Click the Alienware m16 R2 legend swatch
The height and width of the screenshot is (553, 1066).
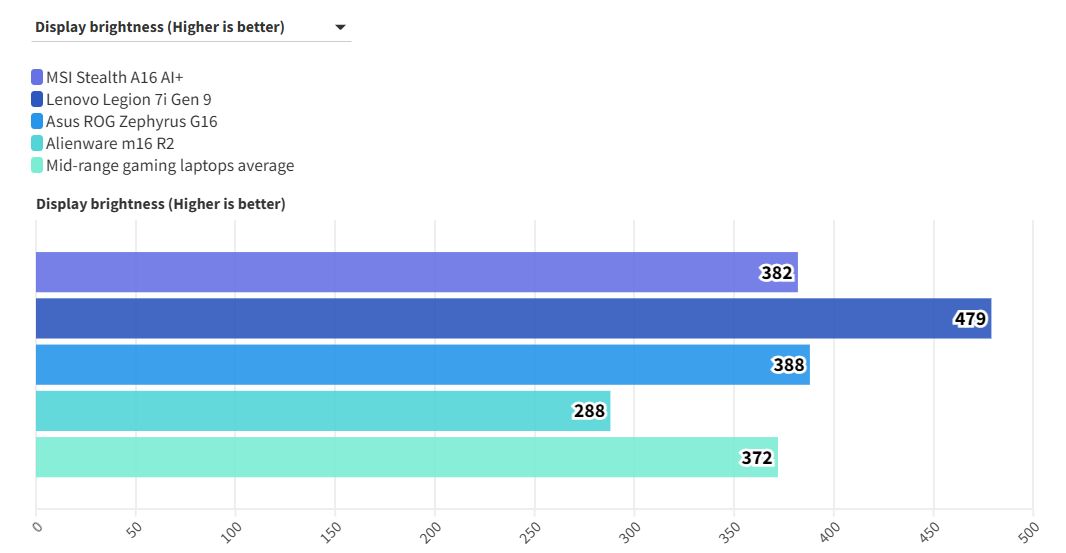click(37, 143)
